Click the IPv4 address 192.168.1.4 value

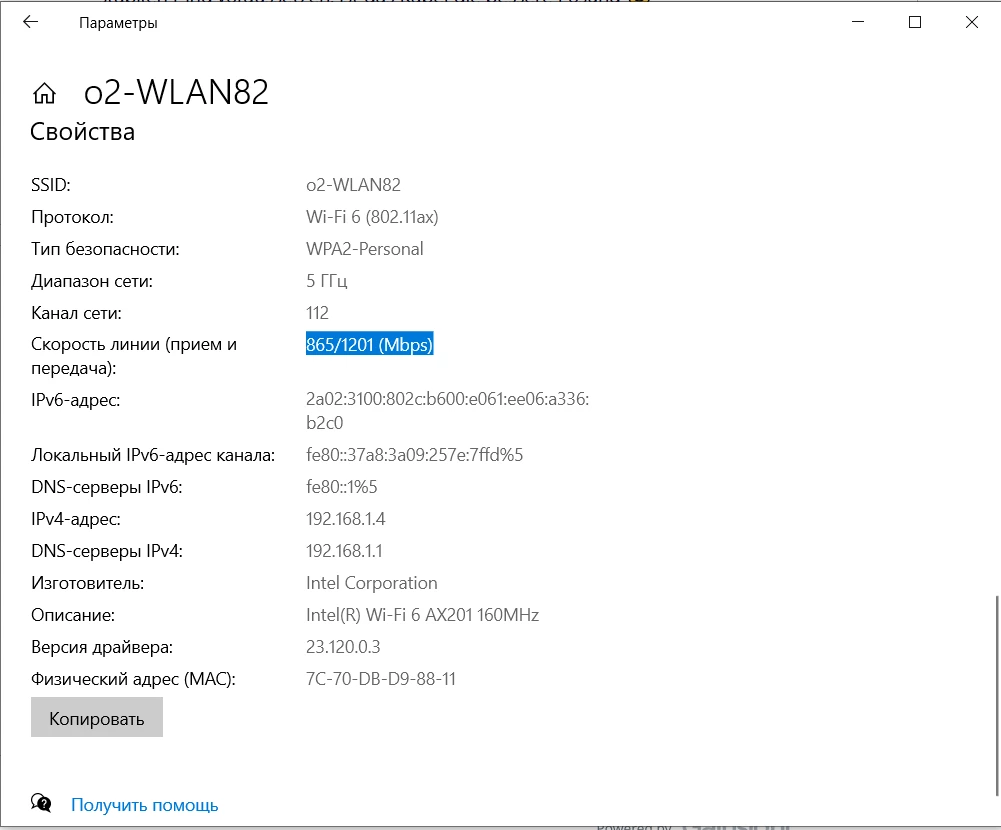[345, 519]
